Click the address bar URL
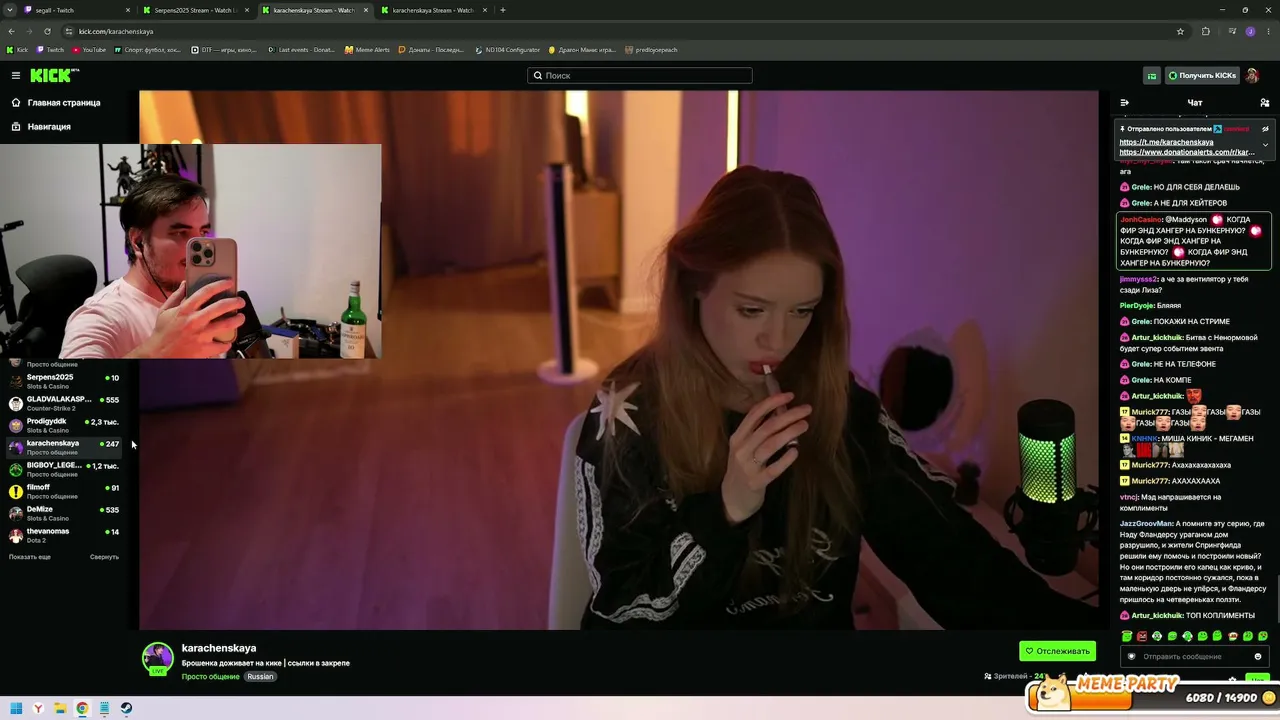The width and height of the screenshot is (1280, 720). tap(116, 31)
